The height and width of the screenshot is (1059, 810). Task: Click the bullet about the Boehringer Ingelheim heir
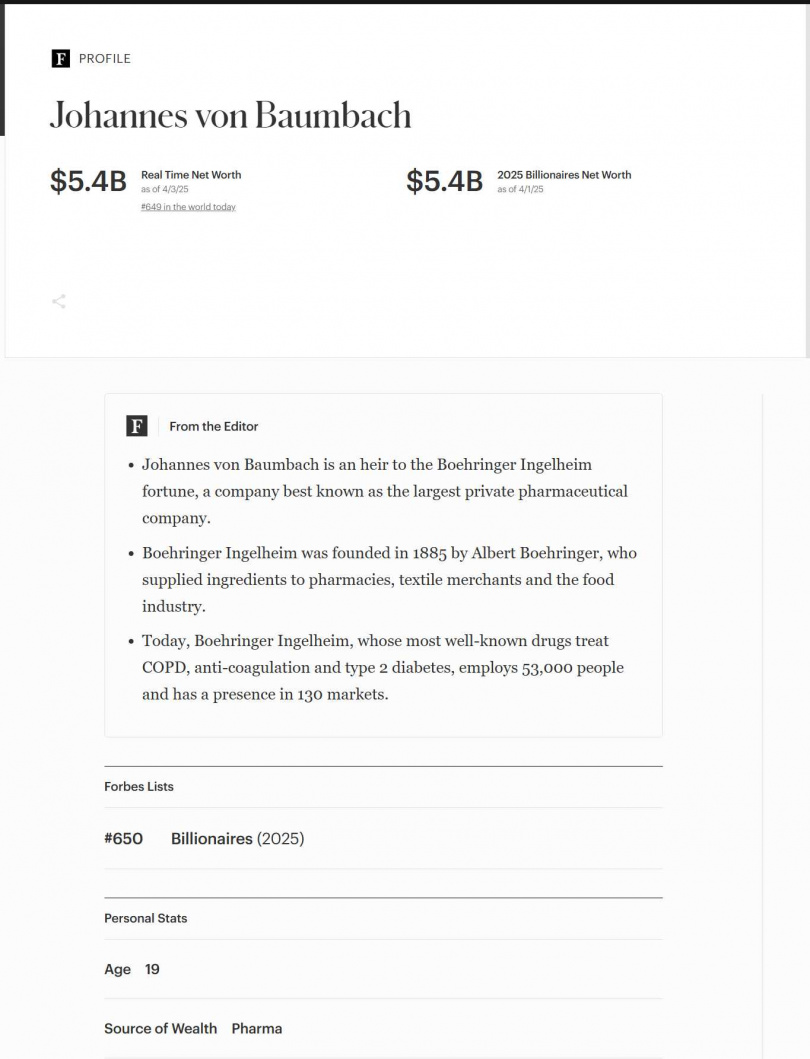click(x=384, y=491)
